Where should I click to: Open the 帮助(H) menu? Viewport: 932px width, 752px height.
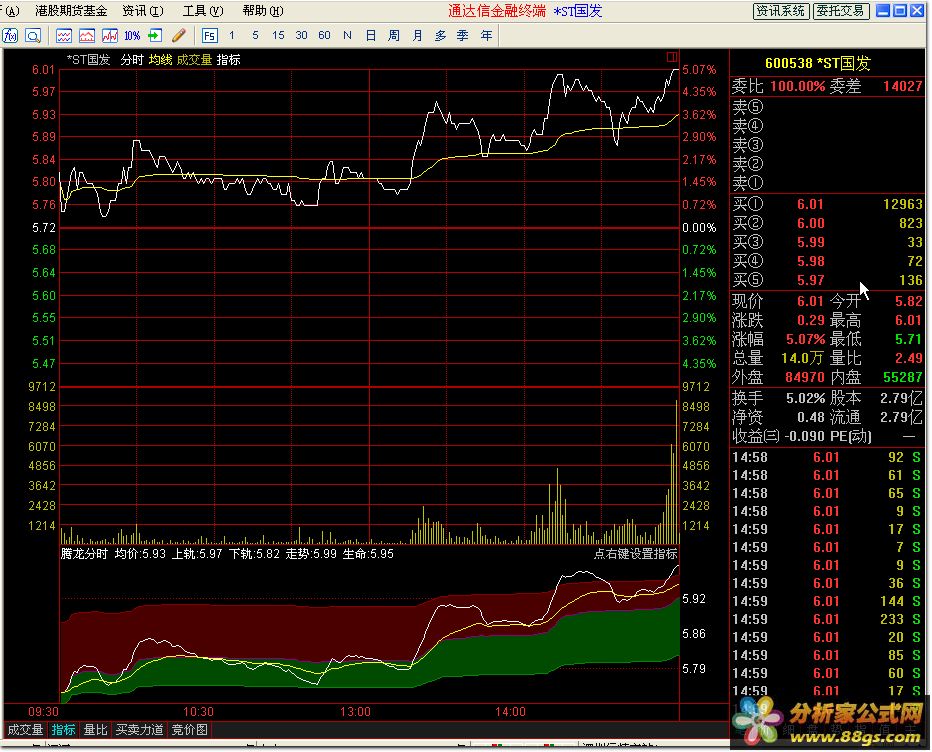pyautogui.click(x=263, y=11)
